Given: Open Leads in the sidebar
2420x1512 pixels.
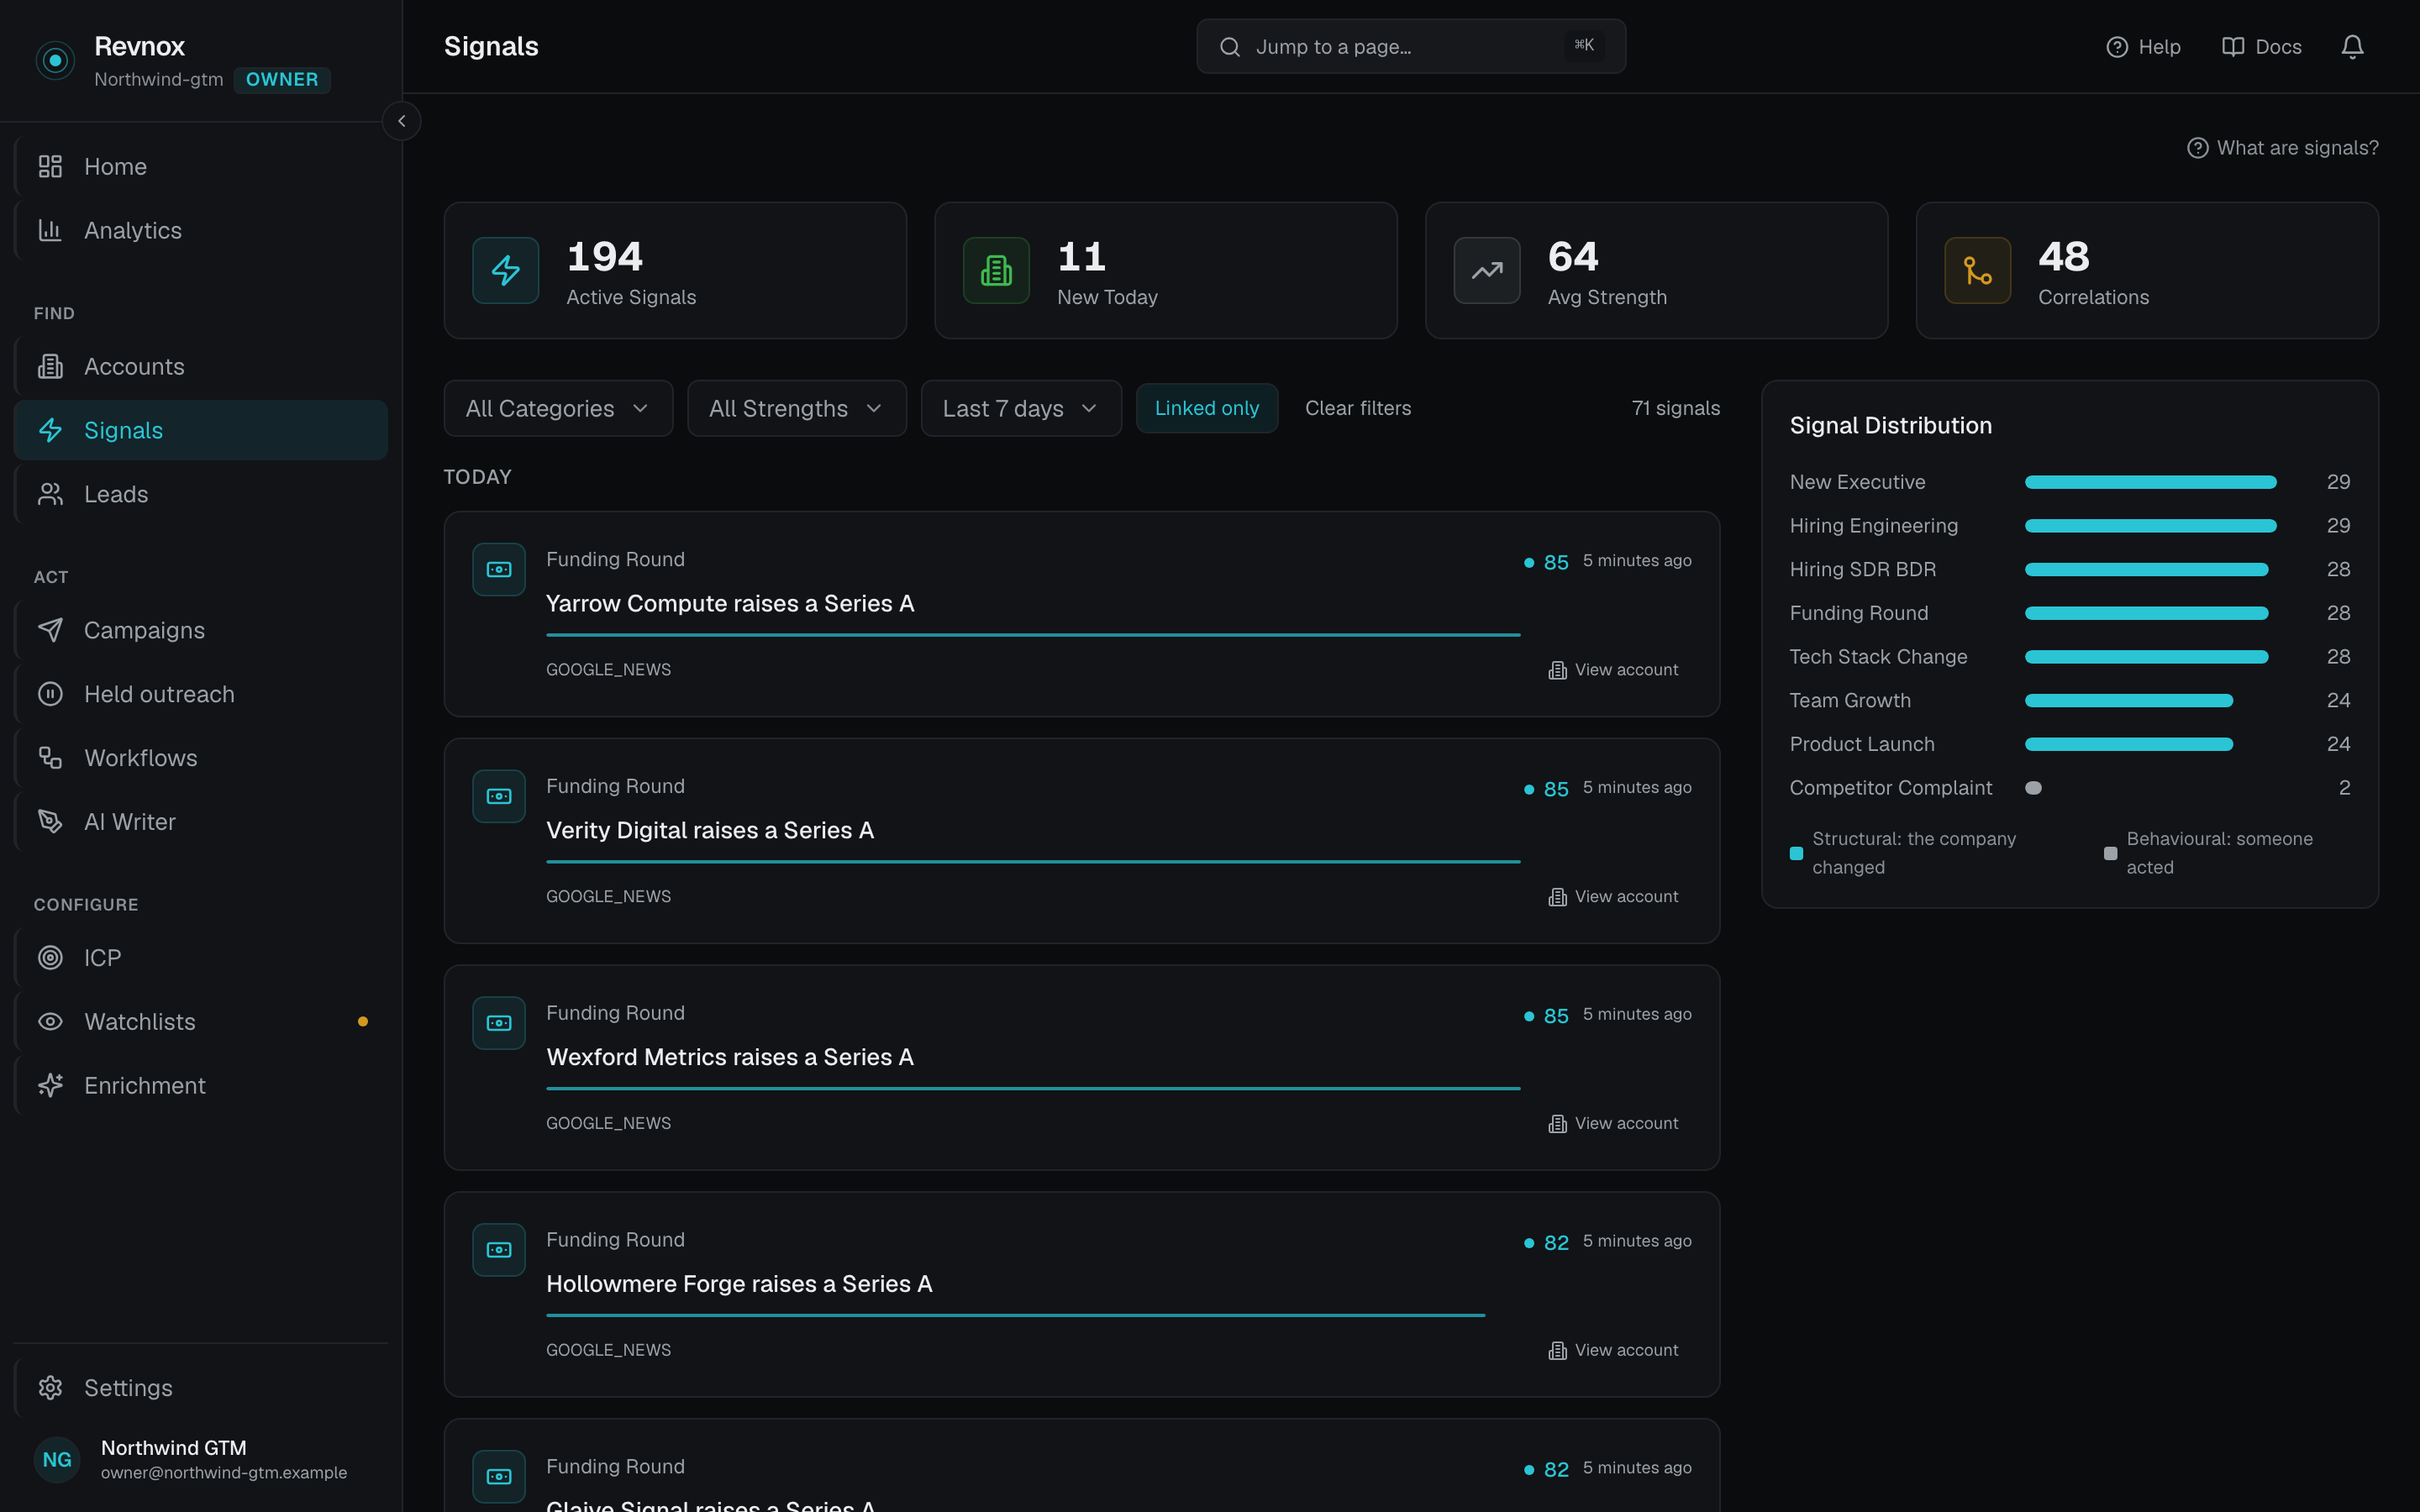Looking at the screenshot, I should 201,495.
